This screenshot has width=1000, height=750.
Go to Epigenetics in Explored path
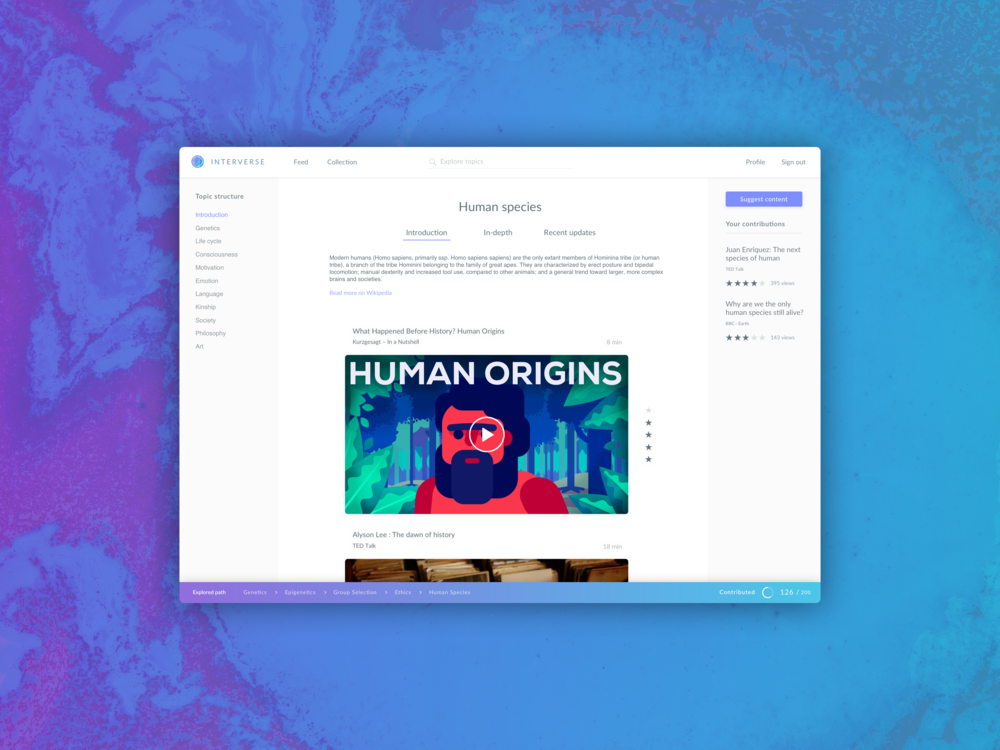coord(300,592)
